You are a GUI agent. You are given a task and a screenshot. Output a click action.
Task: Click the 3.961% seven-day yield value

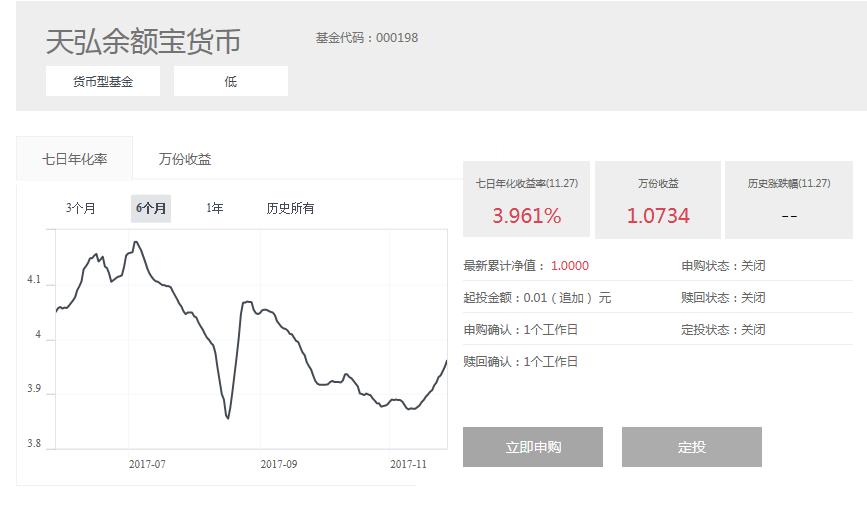[x=526, y=216]
